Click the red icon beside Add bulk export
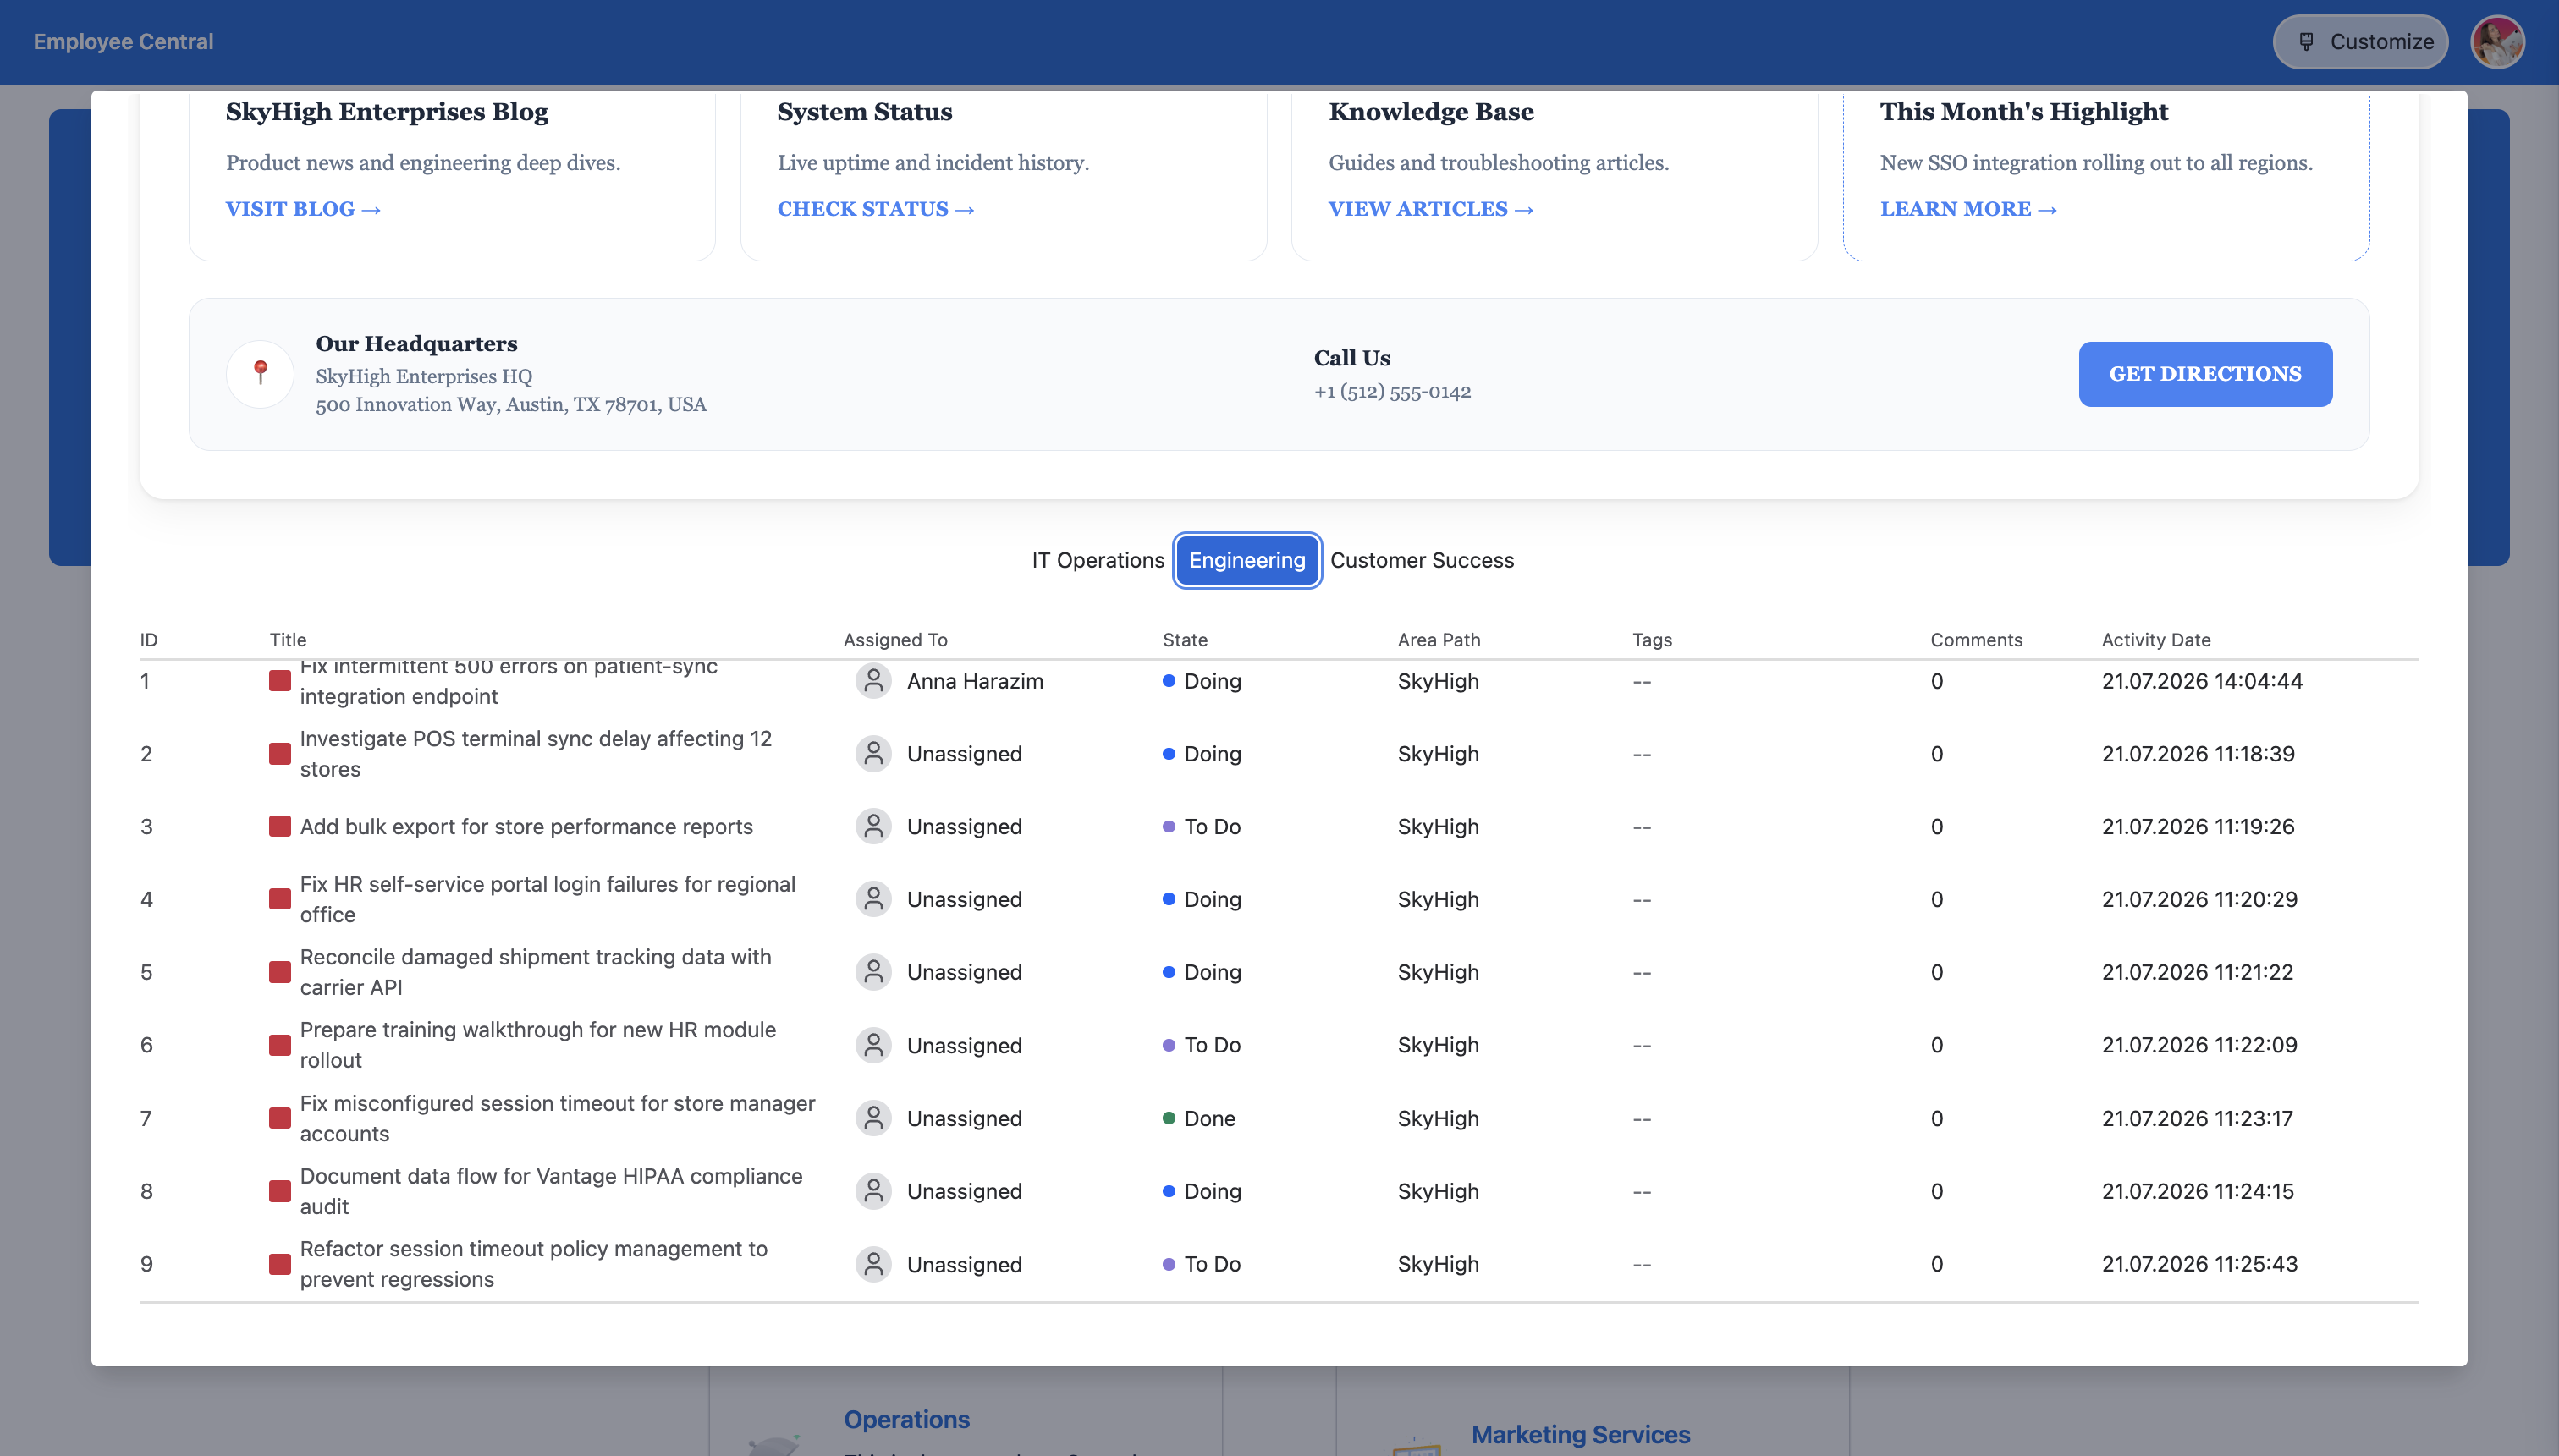2559x1456 pixels. pos(280,827)
